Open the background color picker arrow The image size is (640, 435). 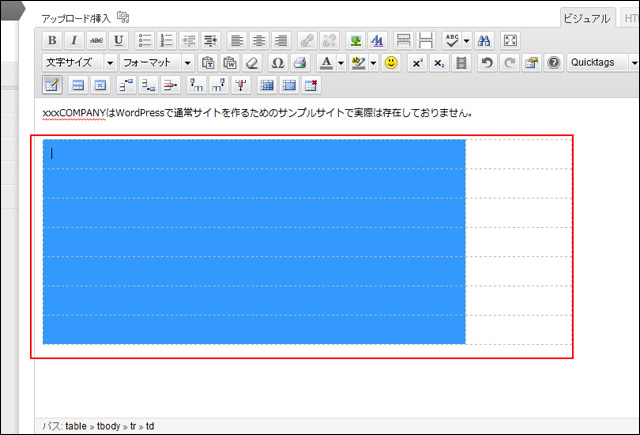(x=373, y=63)
